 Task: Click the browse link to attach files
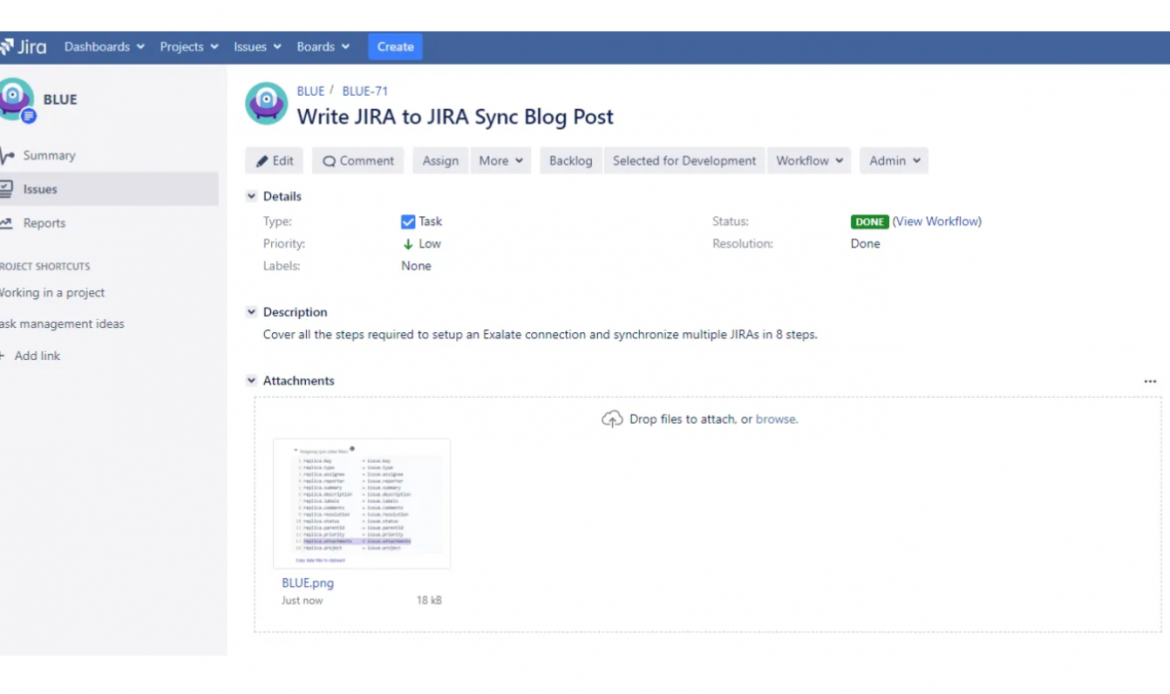(x=775, y=419)
